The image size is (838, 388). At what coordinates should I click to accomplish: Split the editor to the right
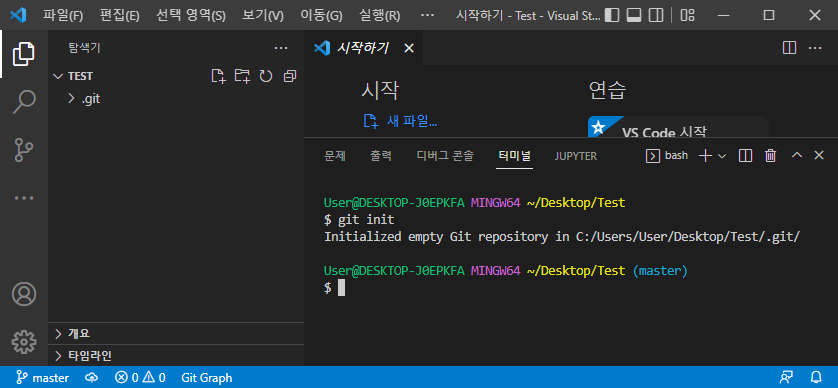point(789,48)
